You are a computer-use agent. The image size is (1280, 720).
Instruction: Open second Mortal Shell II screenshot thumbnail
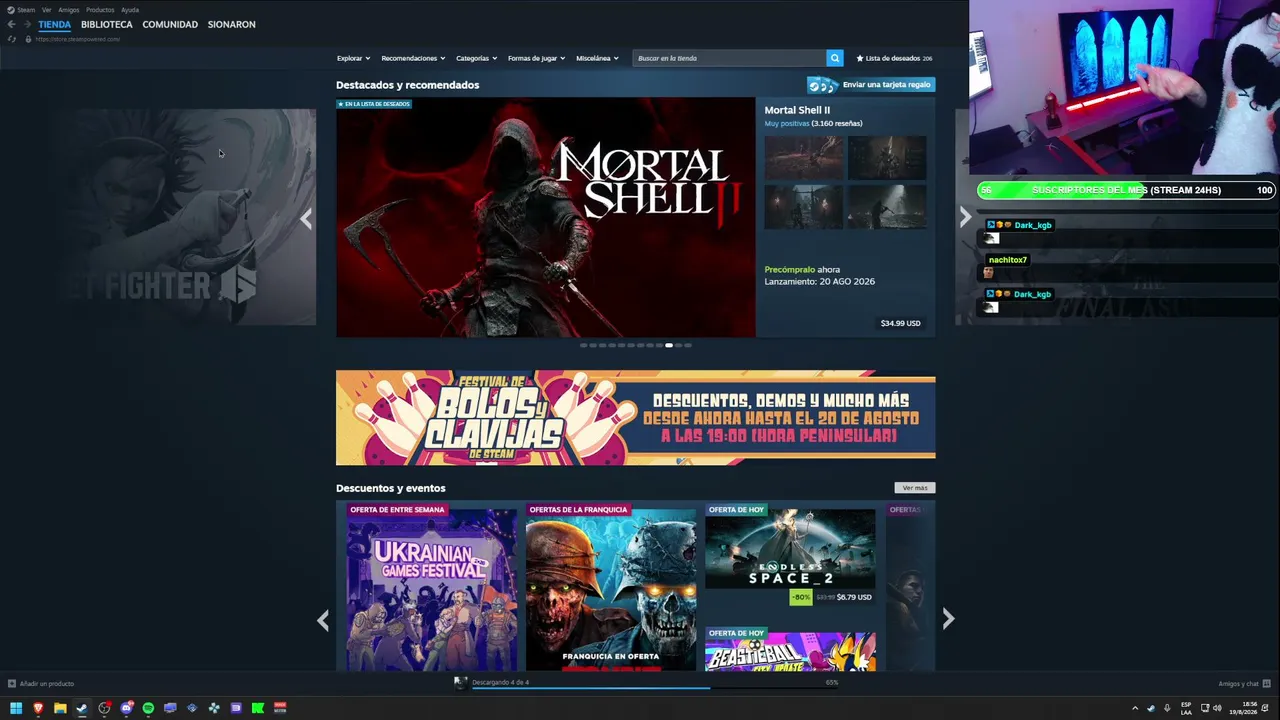point(887,158)
